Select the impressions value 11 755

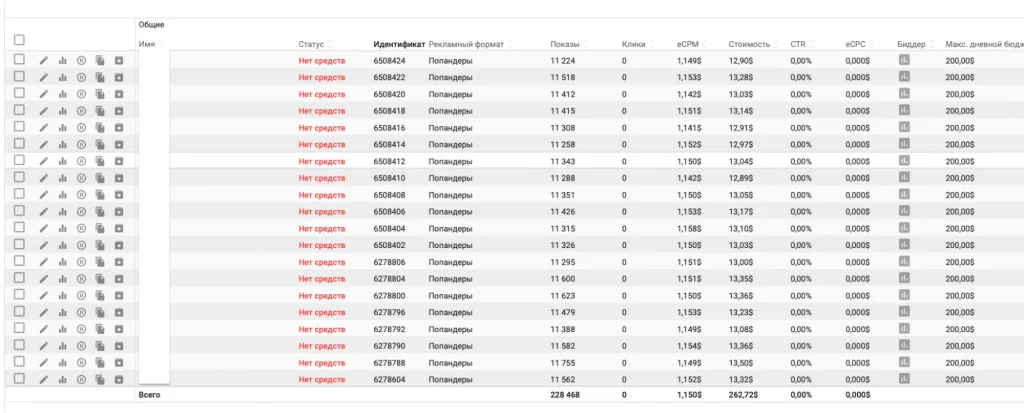564,363
